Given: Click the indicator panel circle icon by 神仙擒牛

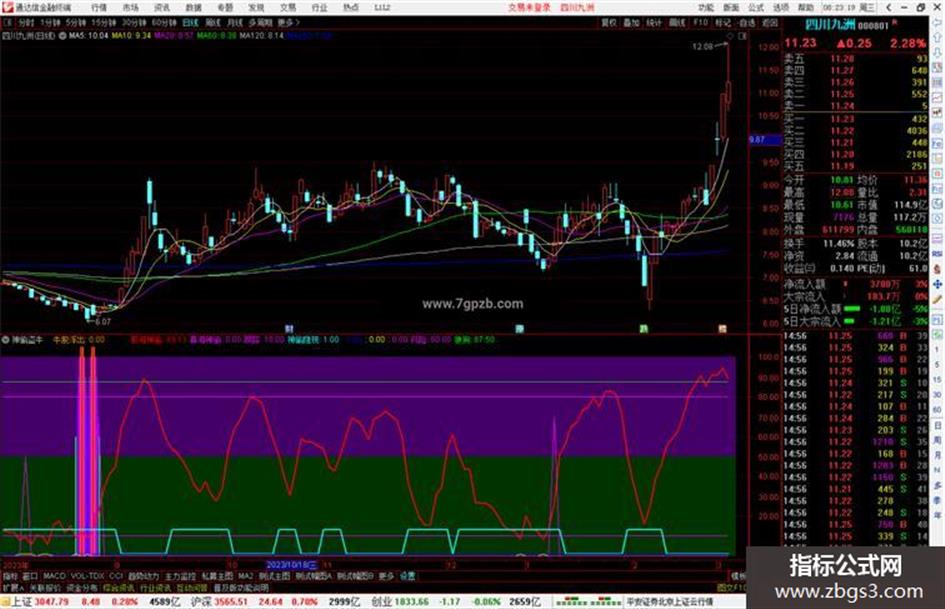Looking at the screenshot, I should [x=5, y=339].
